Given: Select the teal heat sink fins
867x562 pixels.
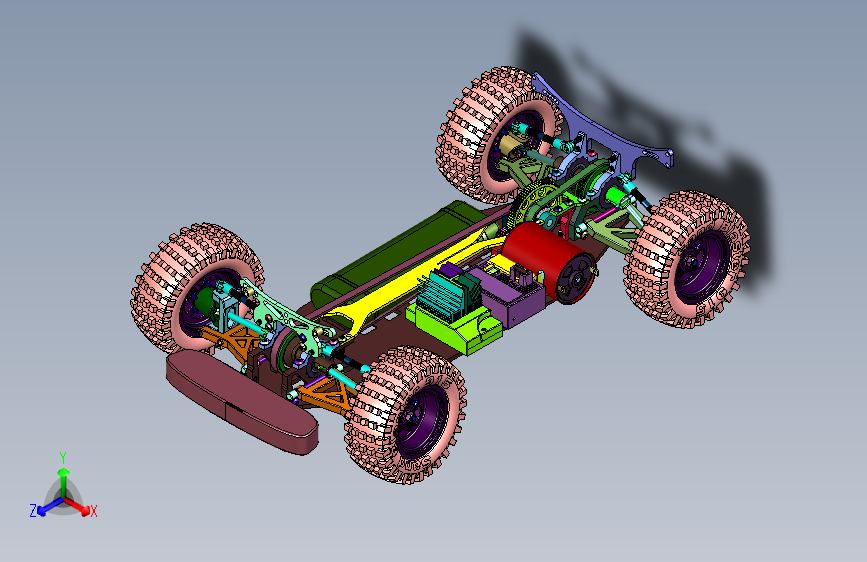Looking at the screenshot, I should click(442, 295).
